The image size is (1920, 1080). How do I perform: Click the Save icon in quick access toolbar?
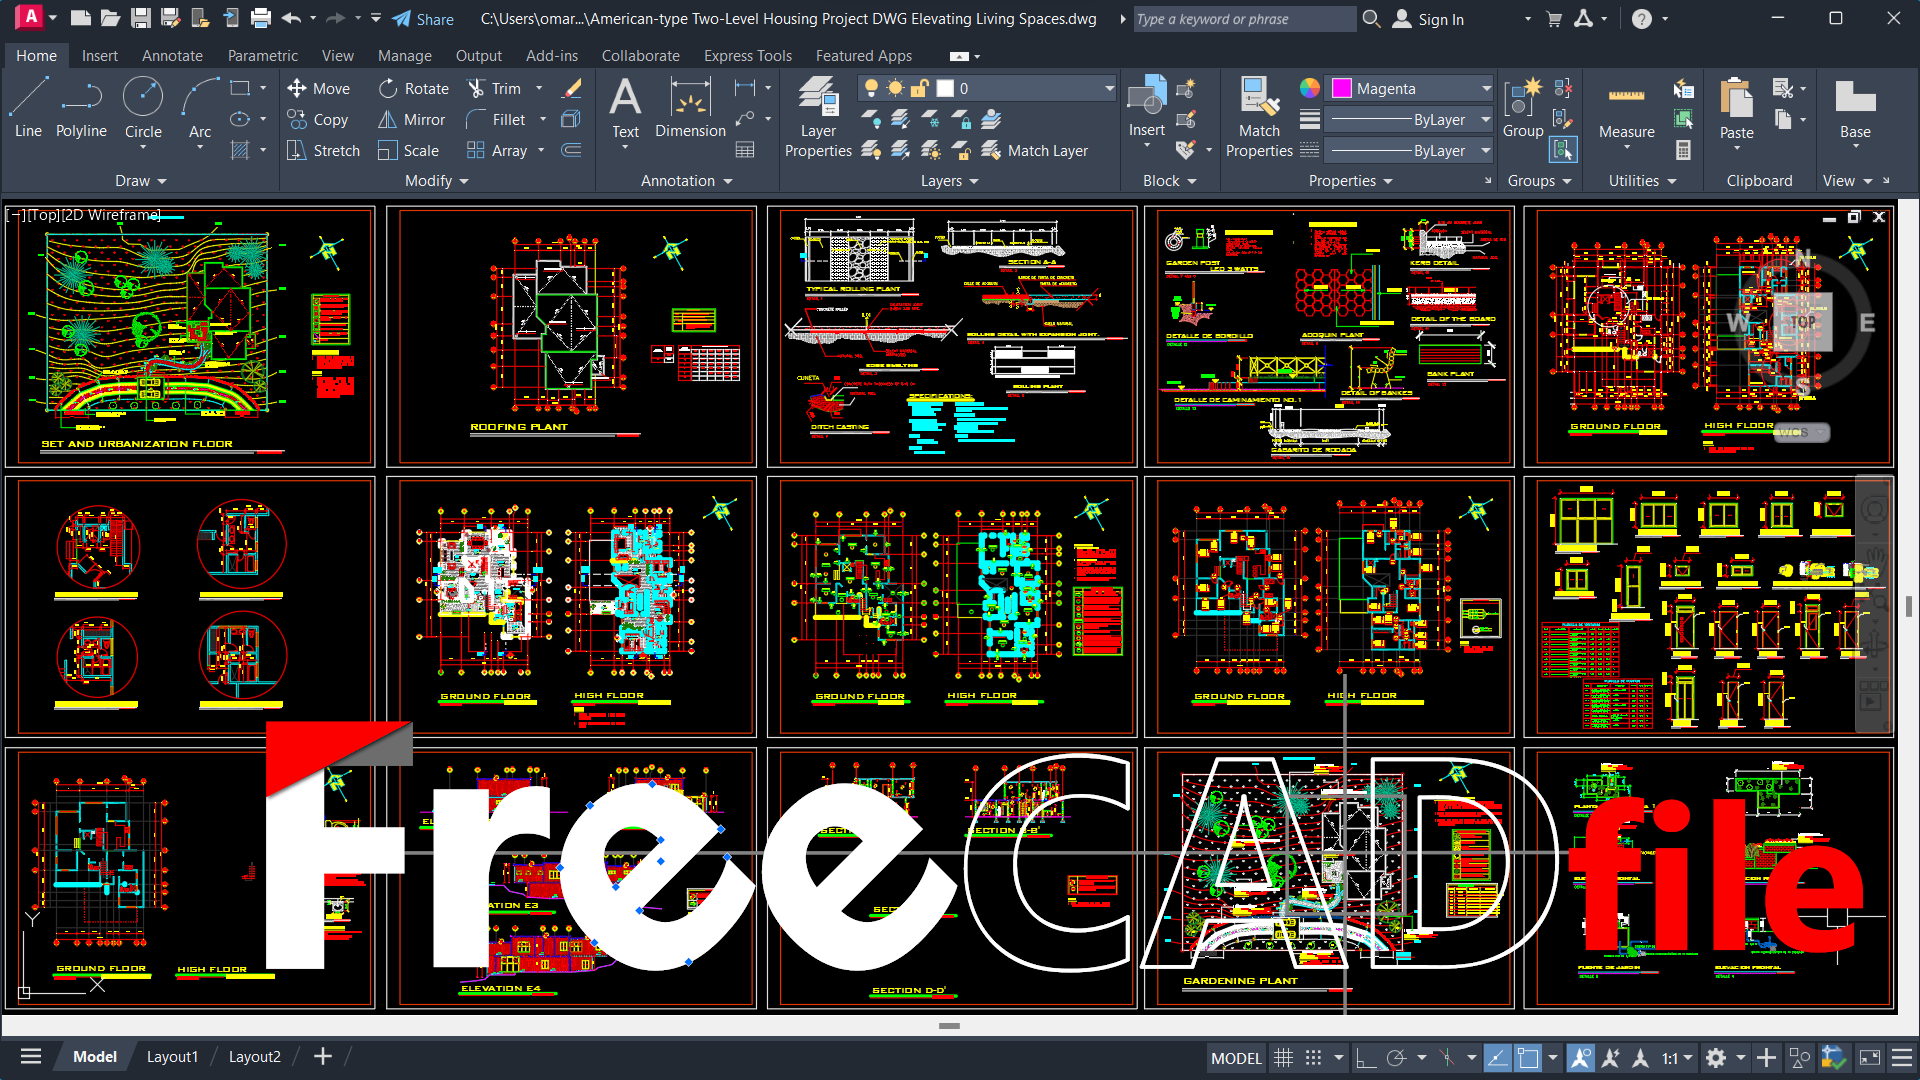point(141,18)
